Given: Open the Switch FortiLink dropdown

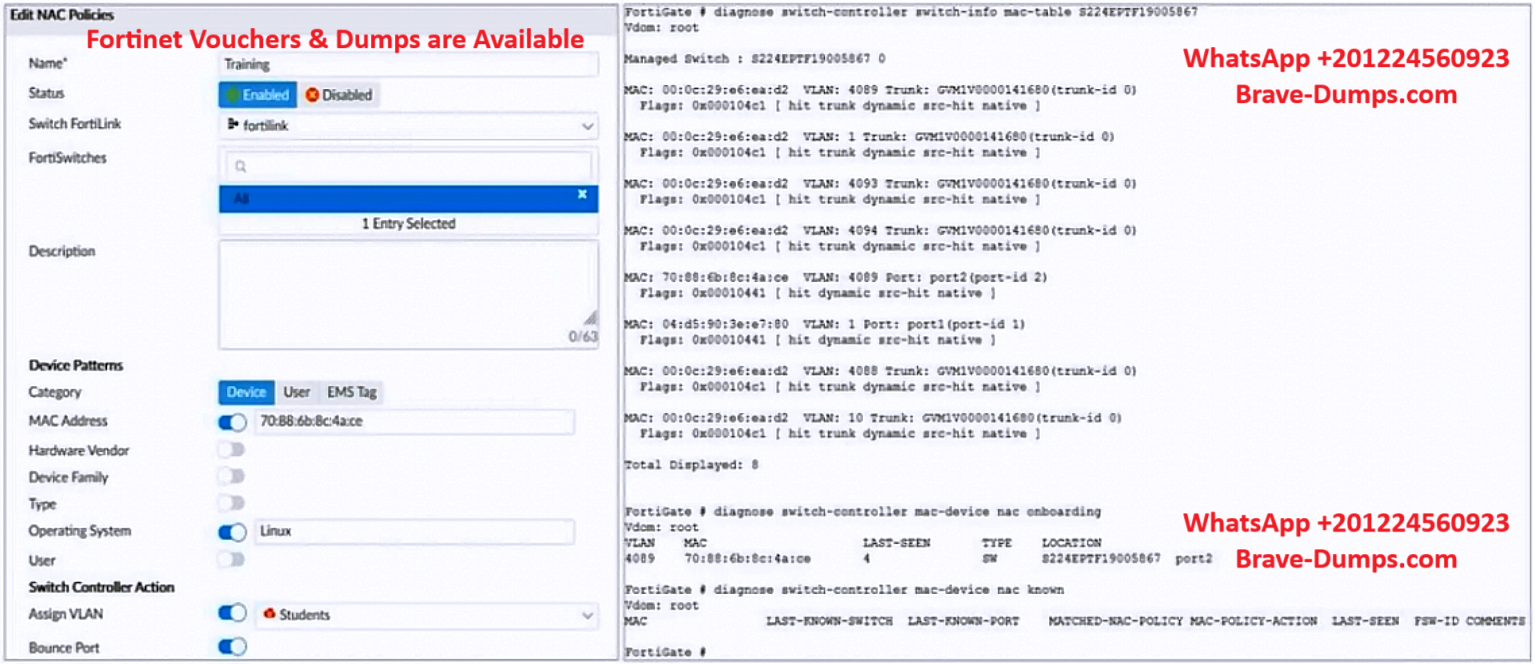Looking at the screenshot, I should 586,126.
